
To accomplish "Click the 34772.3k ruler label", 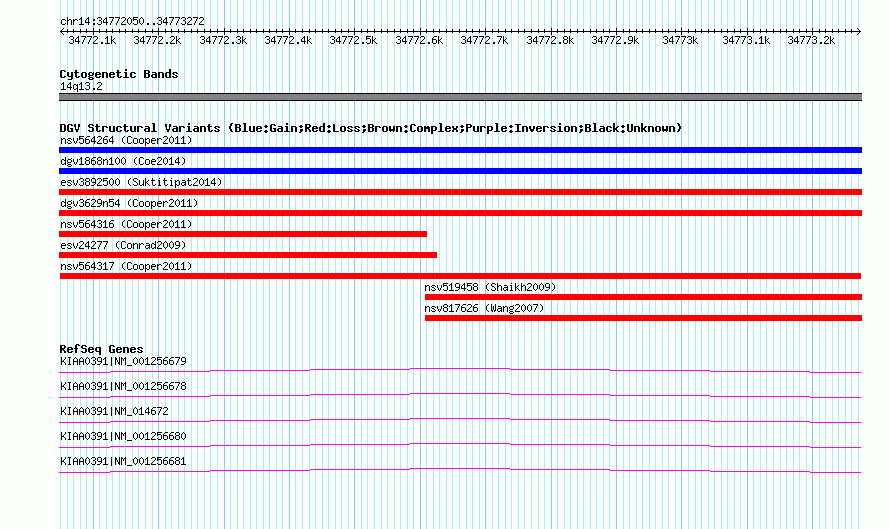I will click(223, 40).
